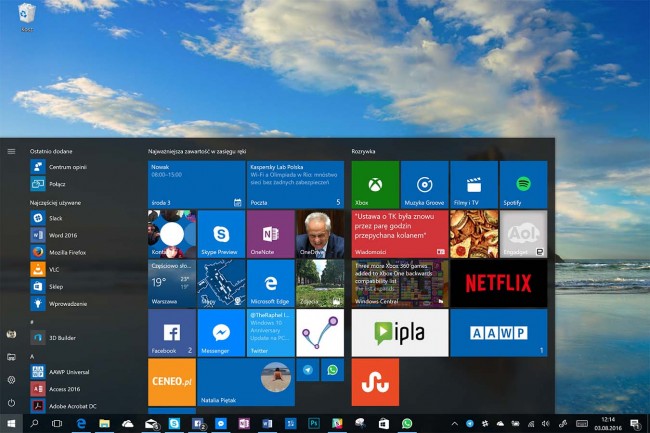650x433 pixels.
Task: Open the calendar tile showing Nowak event
Action: coord(196,184)
